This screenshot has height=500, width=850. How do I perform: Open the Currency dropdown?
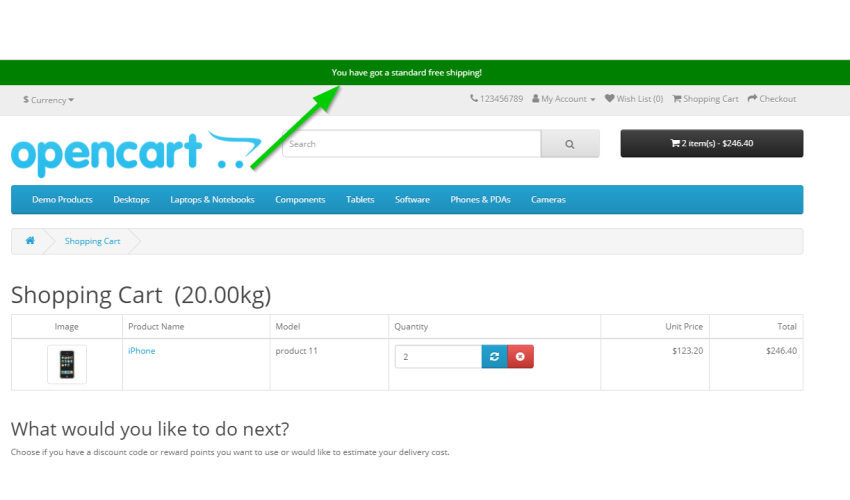click(x=48, y=100)
